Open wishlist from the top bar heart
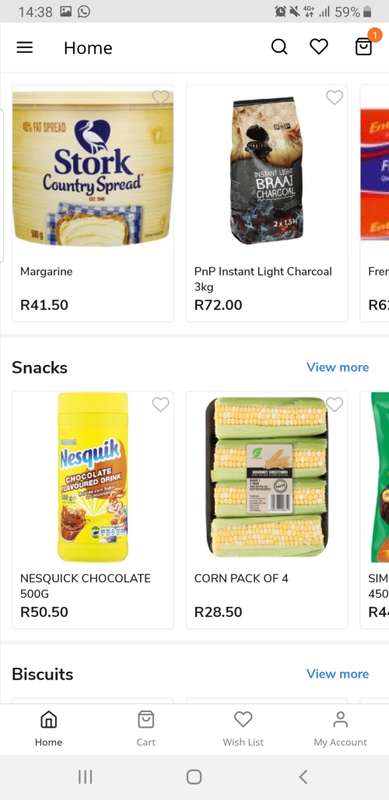Screen dimensions: 389x800 [x=319, y=47]
